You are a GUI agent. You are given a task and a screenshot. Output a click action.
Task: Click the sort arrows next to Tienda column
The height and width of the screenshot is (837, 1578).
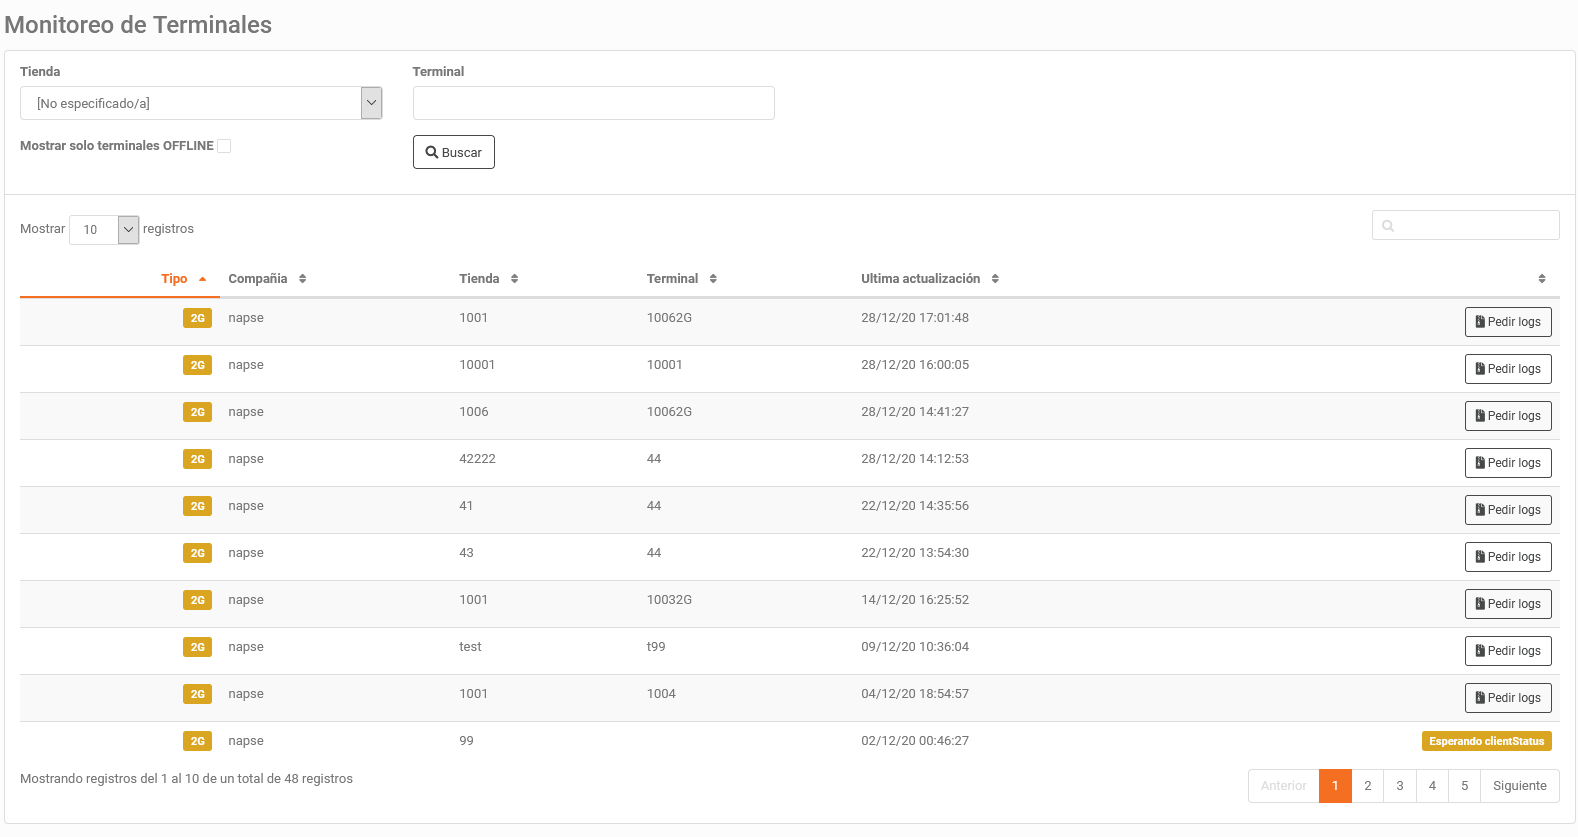pos(514,279)
